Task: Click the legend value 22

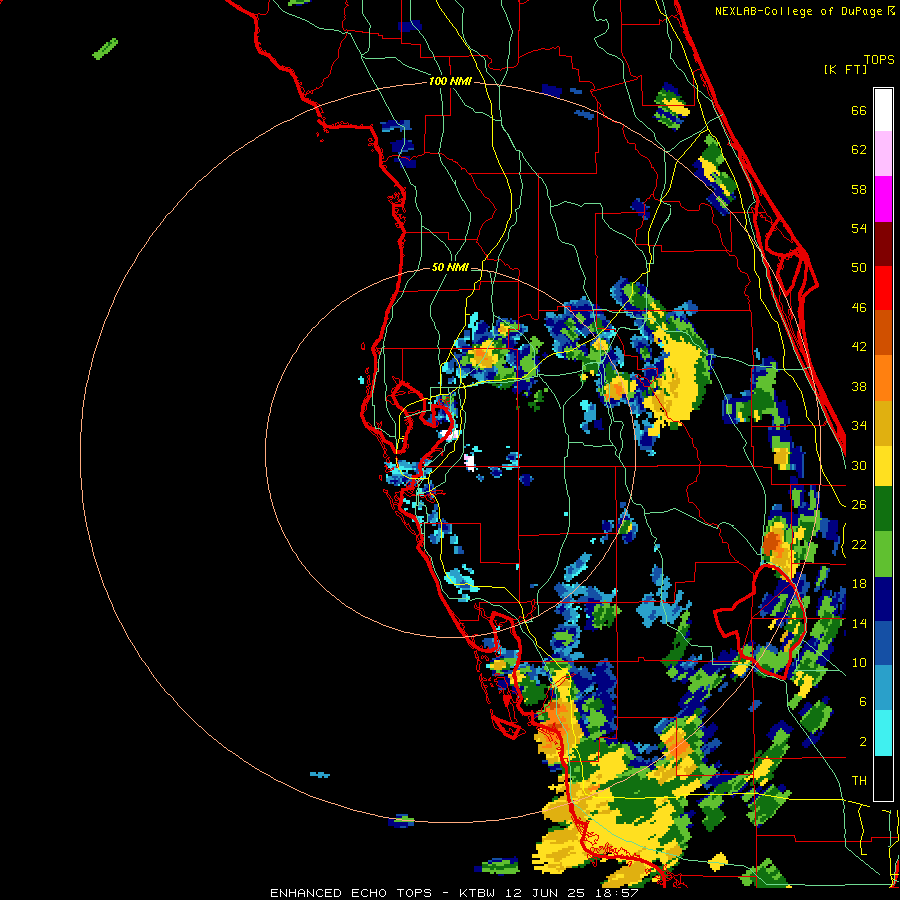Action: point(859,545)
